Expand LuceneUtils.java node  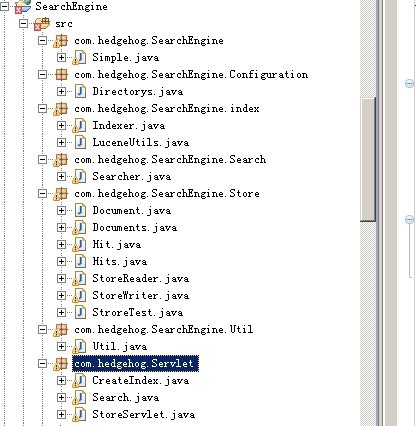[61, 143]
